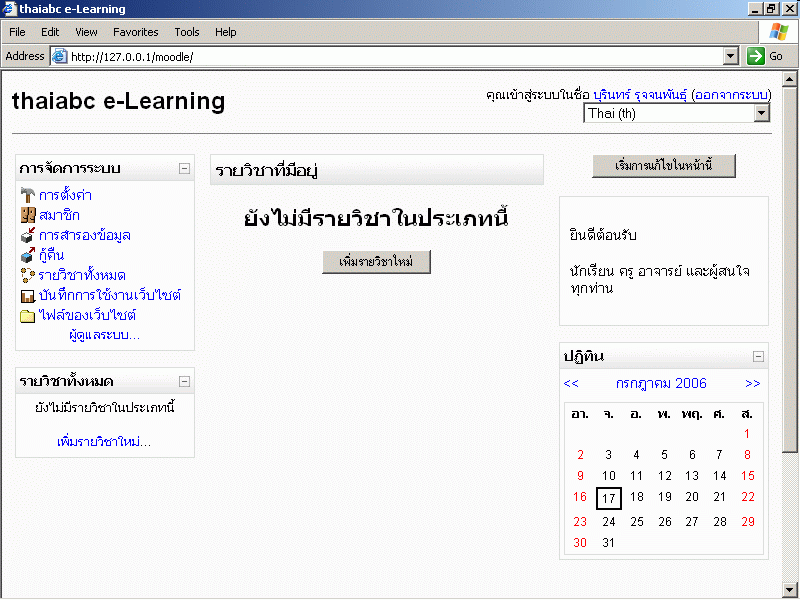Hide the รายวิชาทั้งหมด side block

click(x=184, y=381)
